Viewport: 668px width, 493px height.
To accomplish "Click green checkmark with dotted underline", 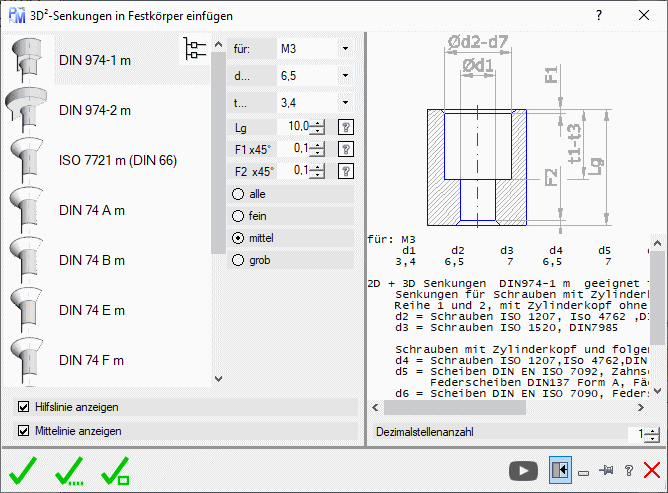I will click(x=70, y=469).
